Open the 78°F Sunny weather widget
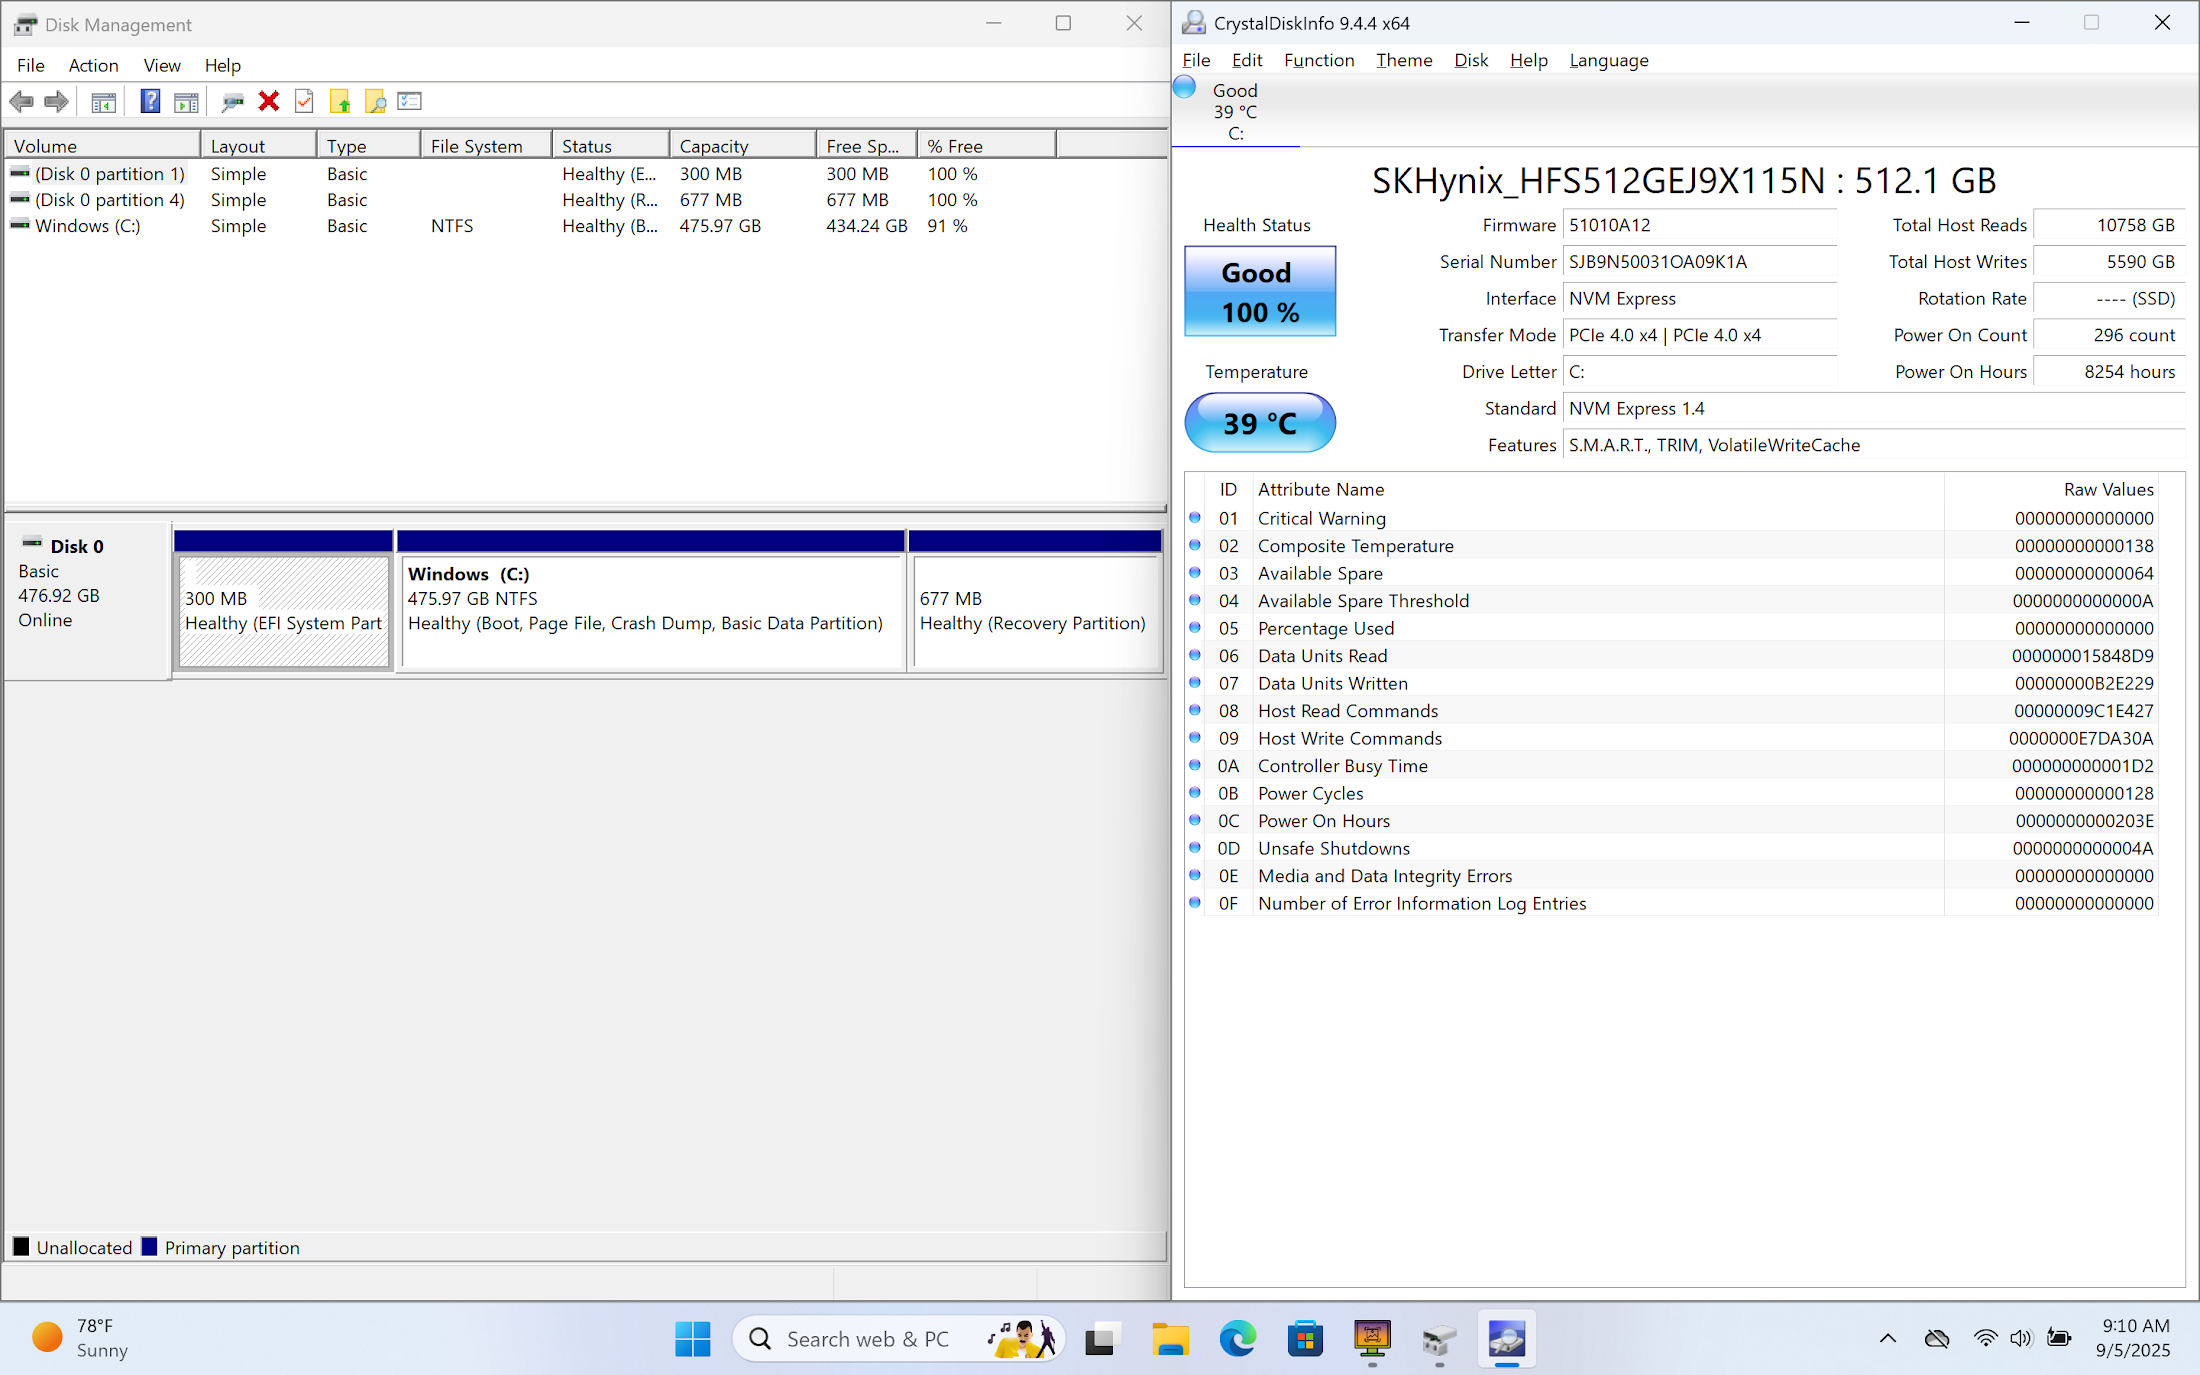 pyautogui.click(x=80, y=1338)
